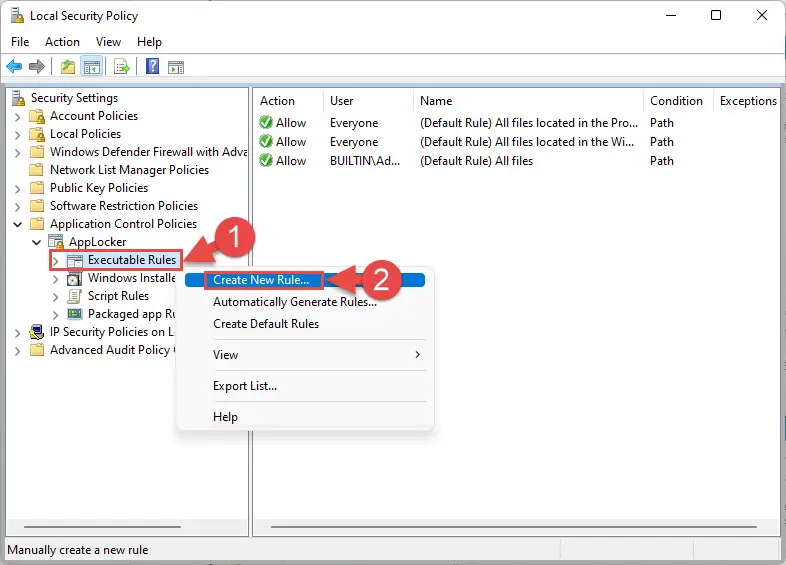The width and height of the screenshot is (786, 565).
Task: Click the Show/Hide Action Pane toolbar icon
Action: pos(176,67)
